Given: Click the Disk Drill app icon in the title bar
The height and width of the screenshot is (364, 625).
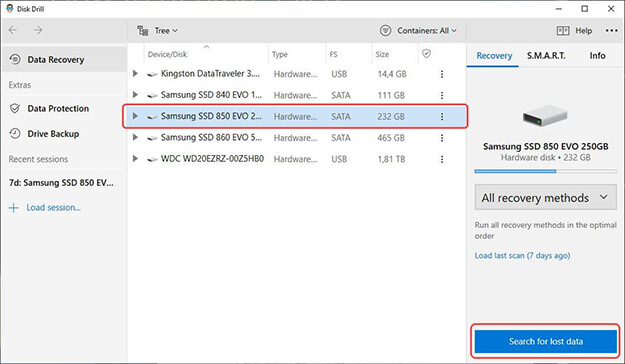Looking at the screenshot, I should 10,8.
